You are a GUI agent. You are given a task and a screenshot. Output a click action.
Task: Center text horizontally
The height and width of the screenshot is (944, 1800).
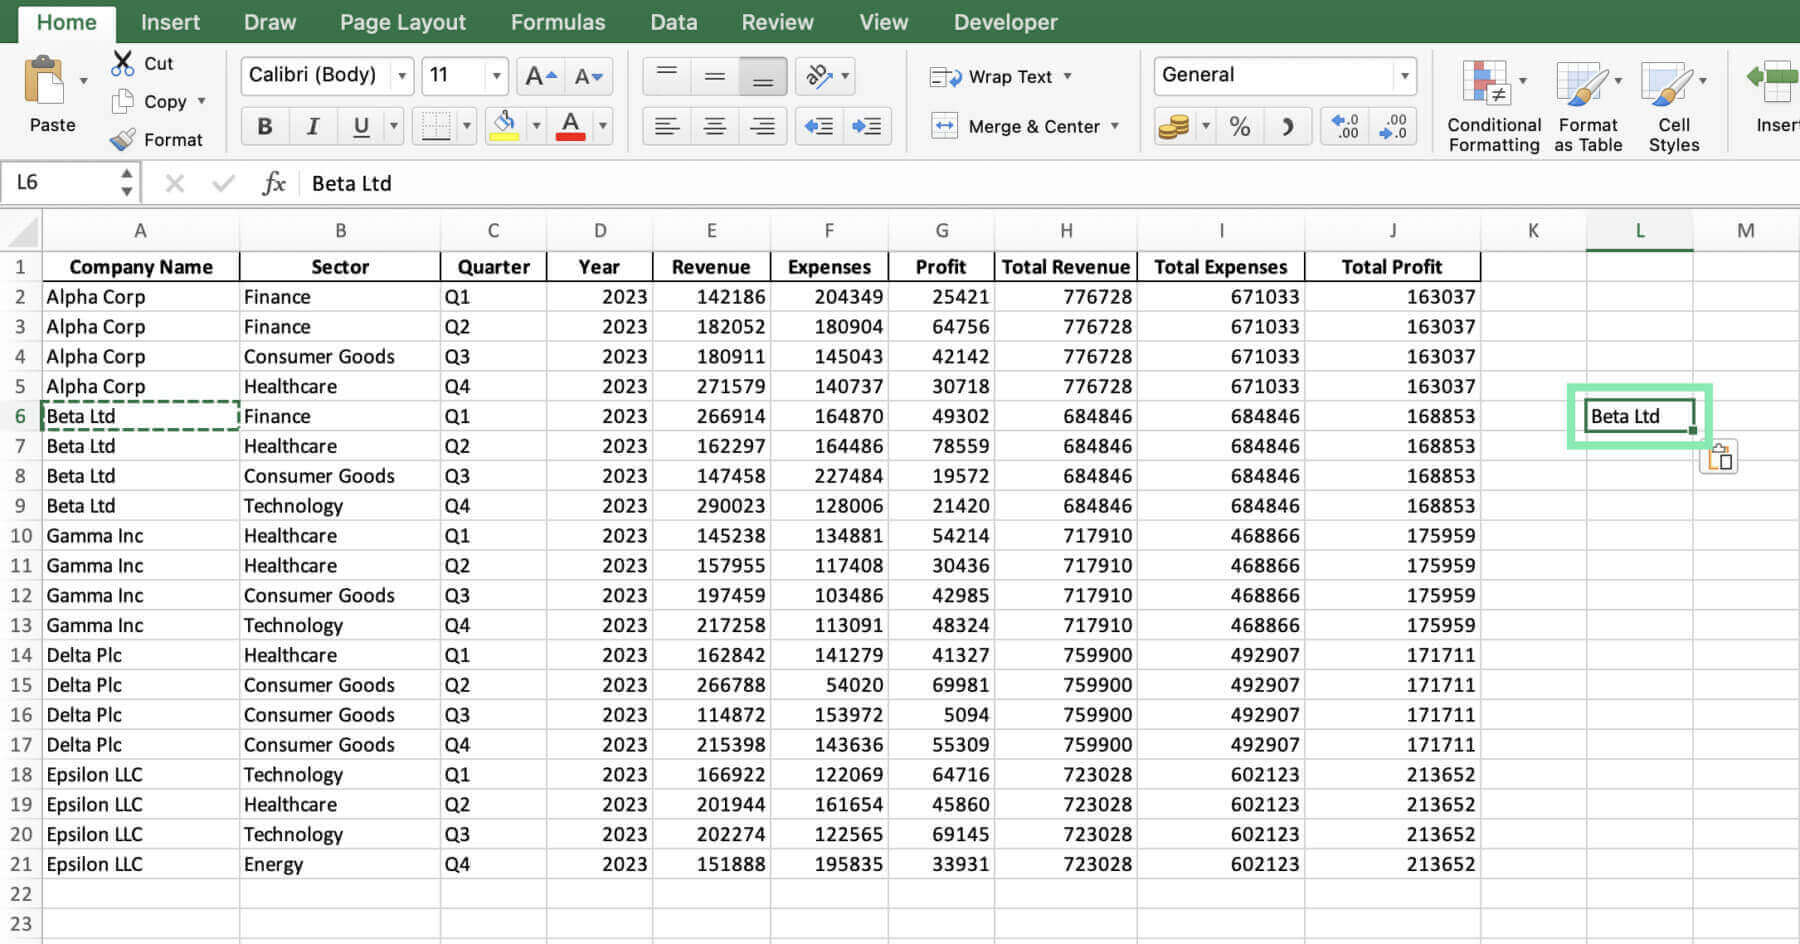(x=714, y=126)
